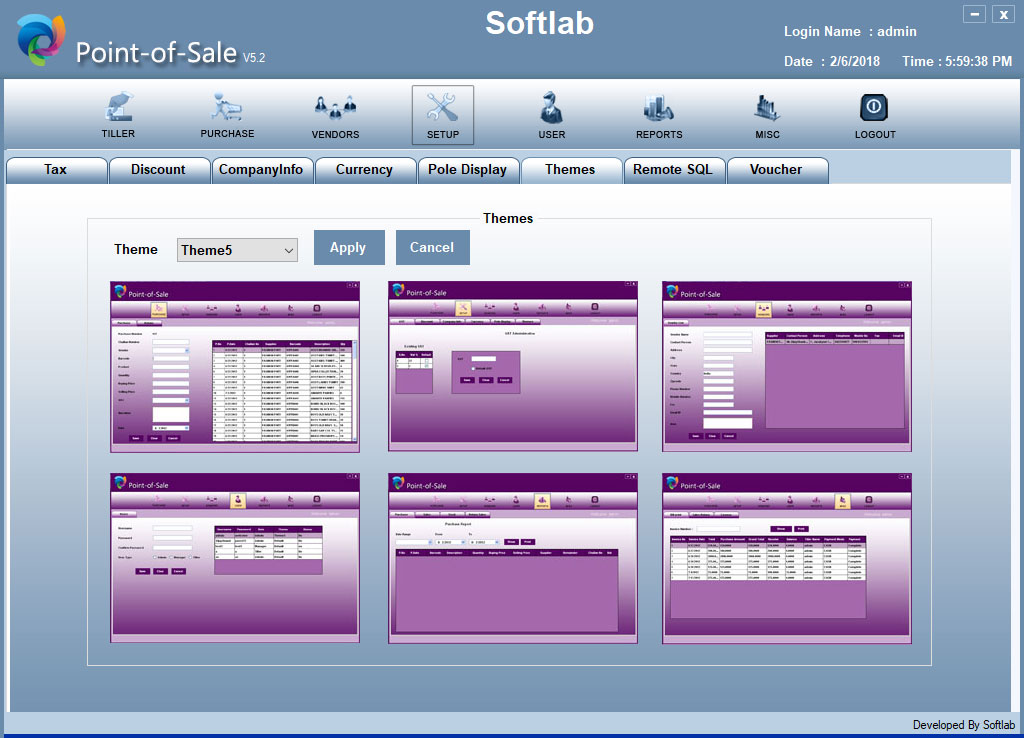1024x738 pixels.
Task: Click the Logout power icon
Action: (x=875, y=108)
